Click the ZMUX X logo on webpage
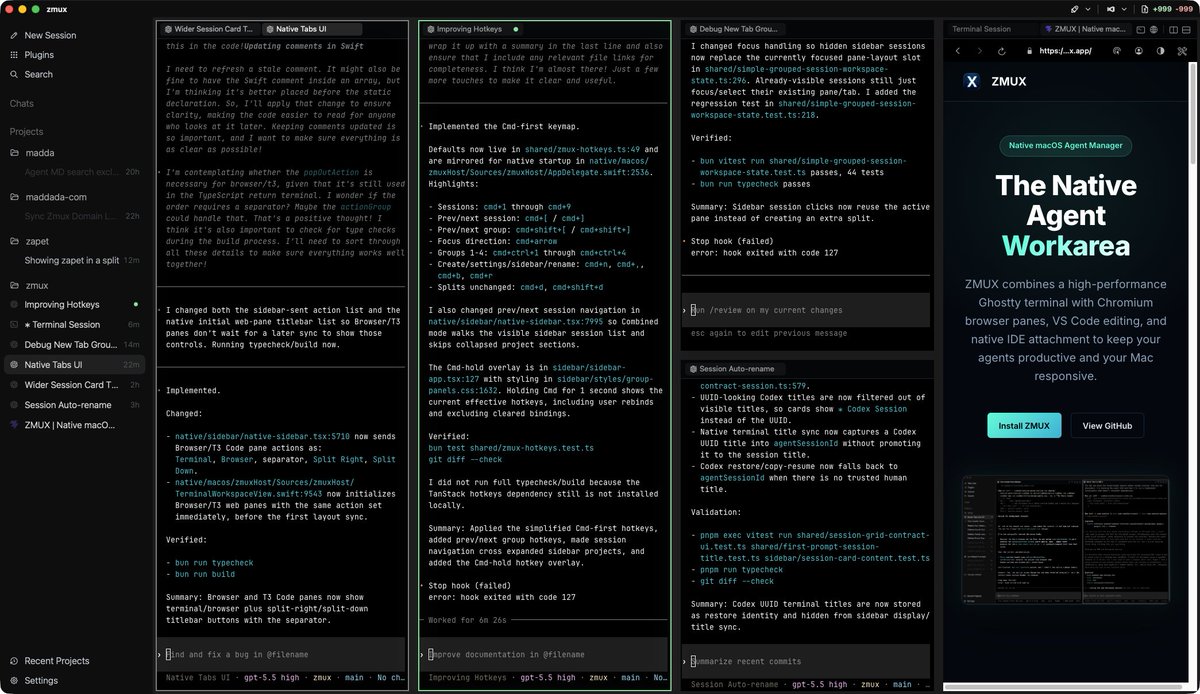Viewport: 1200px width, 694px height. click(x=971, y=82)
